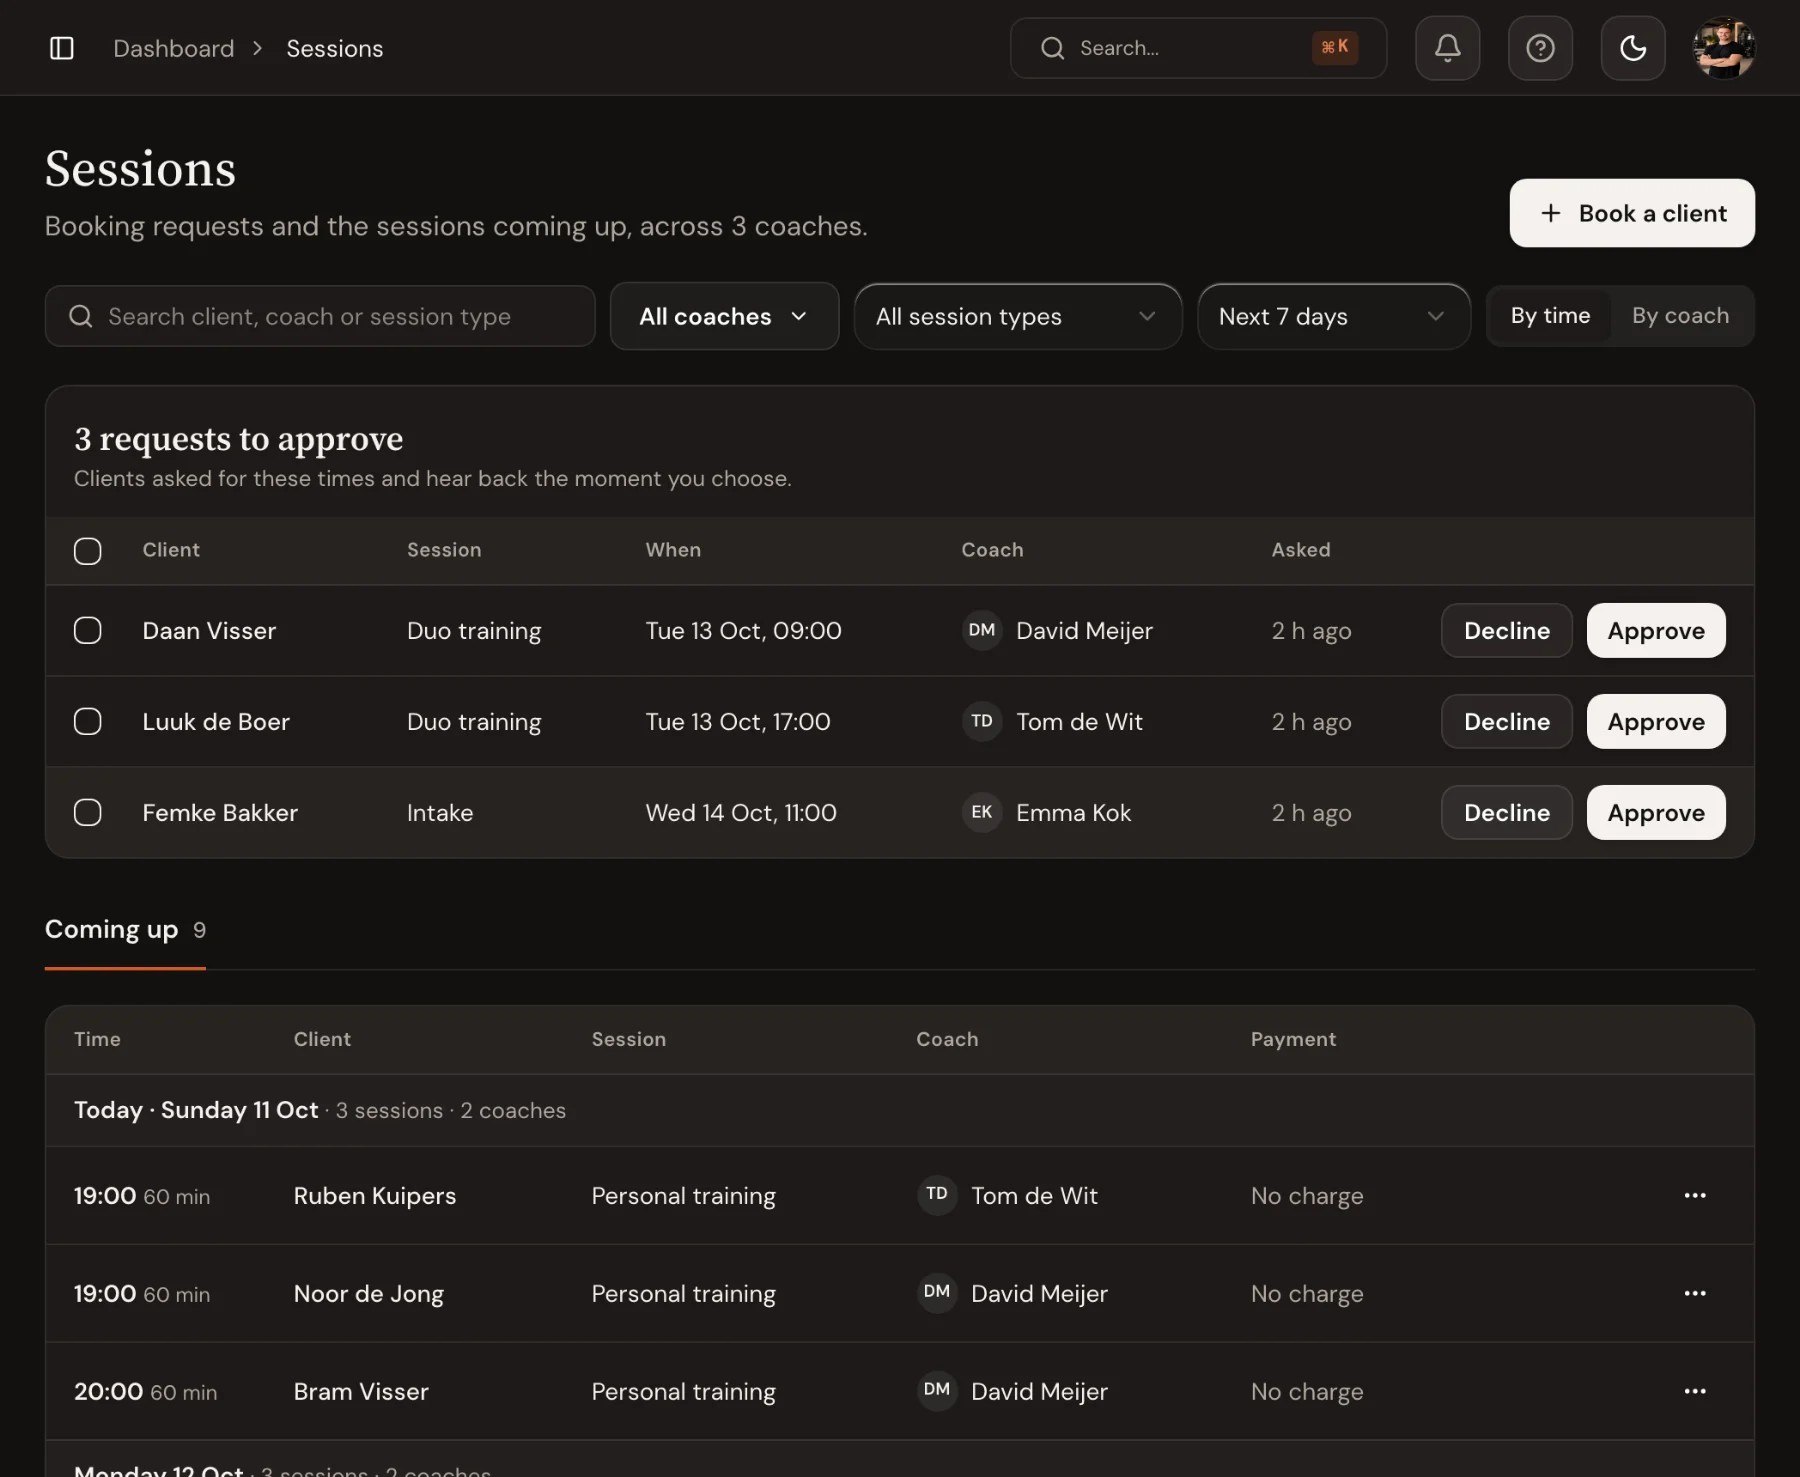The image size is (1800, 1477).
Task: Click the Sessions breadcrumb
Action: 335,48
